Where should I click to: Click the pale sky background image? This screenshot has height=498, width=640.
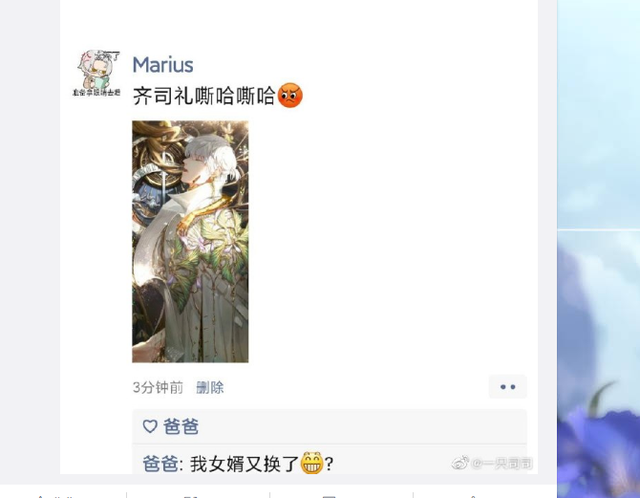coord(599,114)
